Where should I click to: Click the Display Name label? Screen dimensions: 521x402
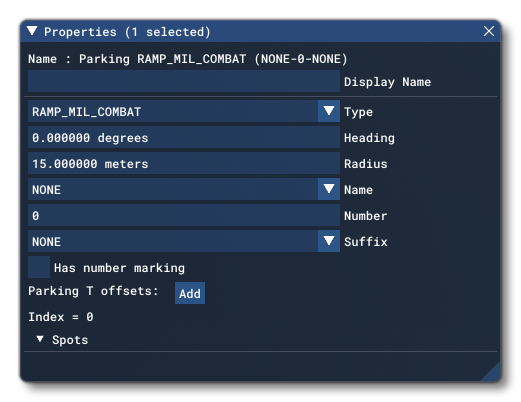point(387,82)
